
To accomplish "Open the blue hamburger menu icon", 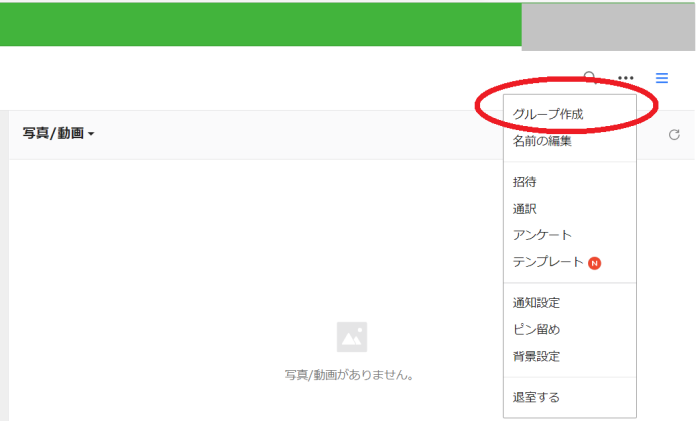I will pyautogui.click(x=662, y=78).
